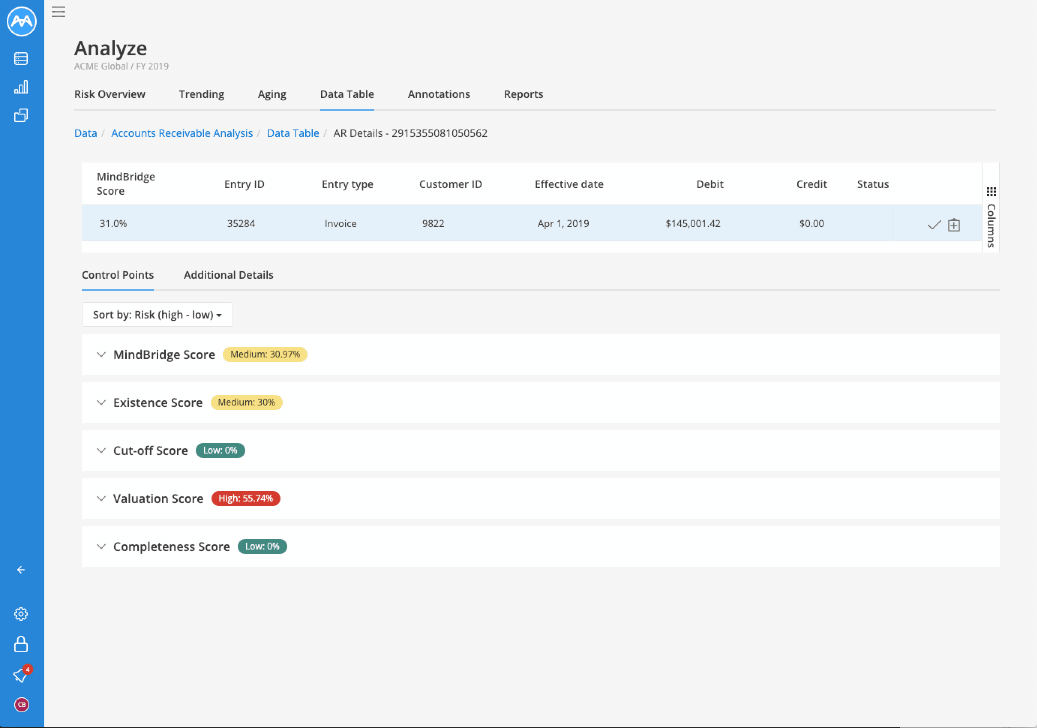The width and height of the screenshot is (1037, 728).
Task: Open settings gear icon
Action: [21, 614]
